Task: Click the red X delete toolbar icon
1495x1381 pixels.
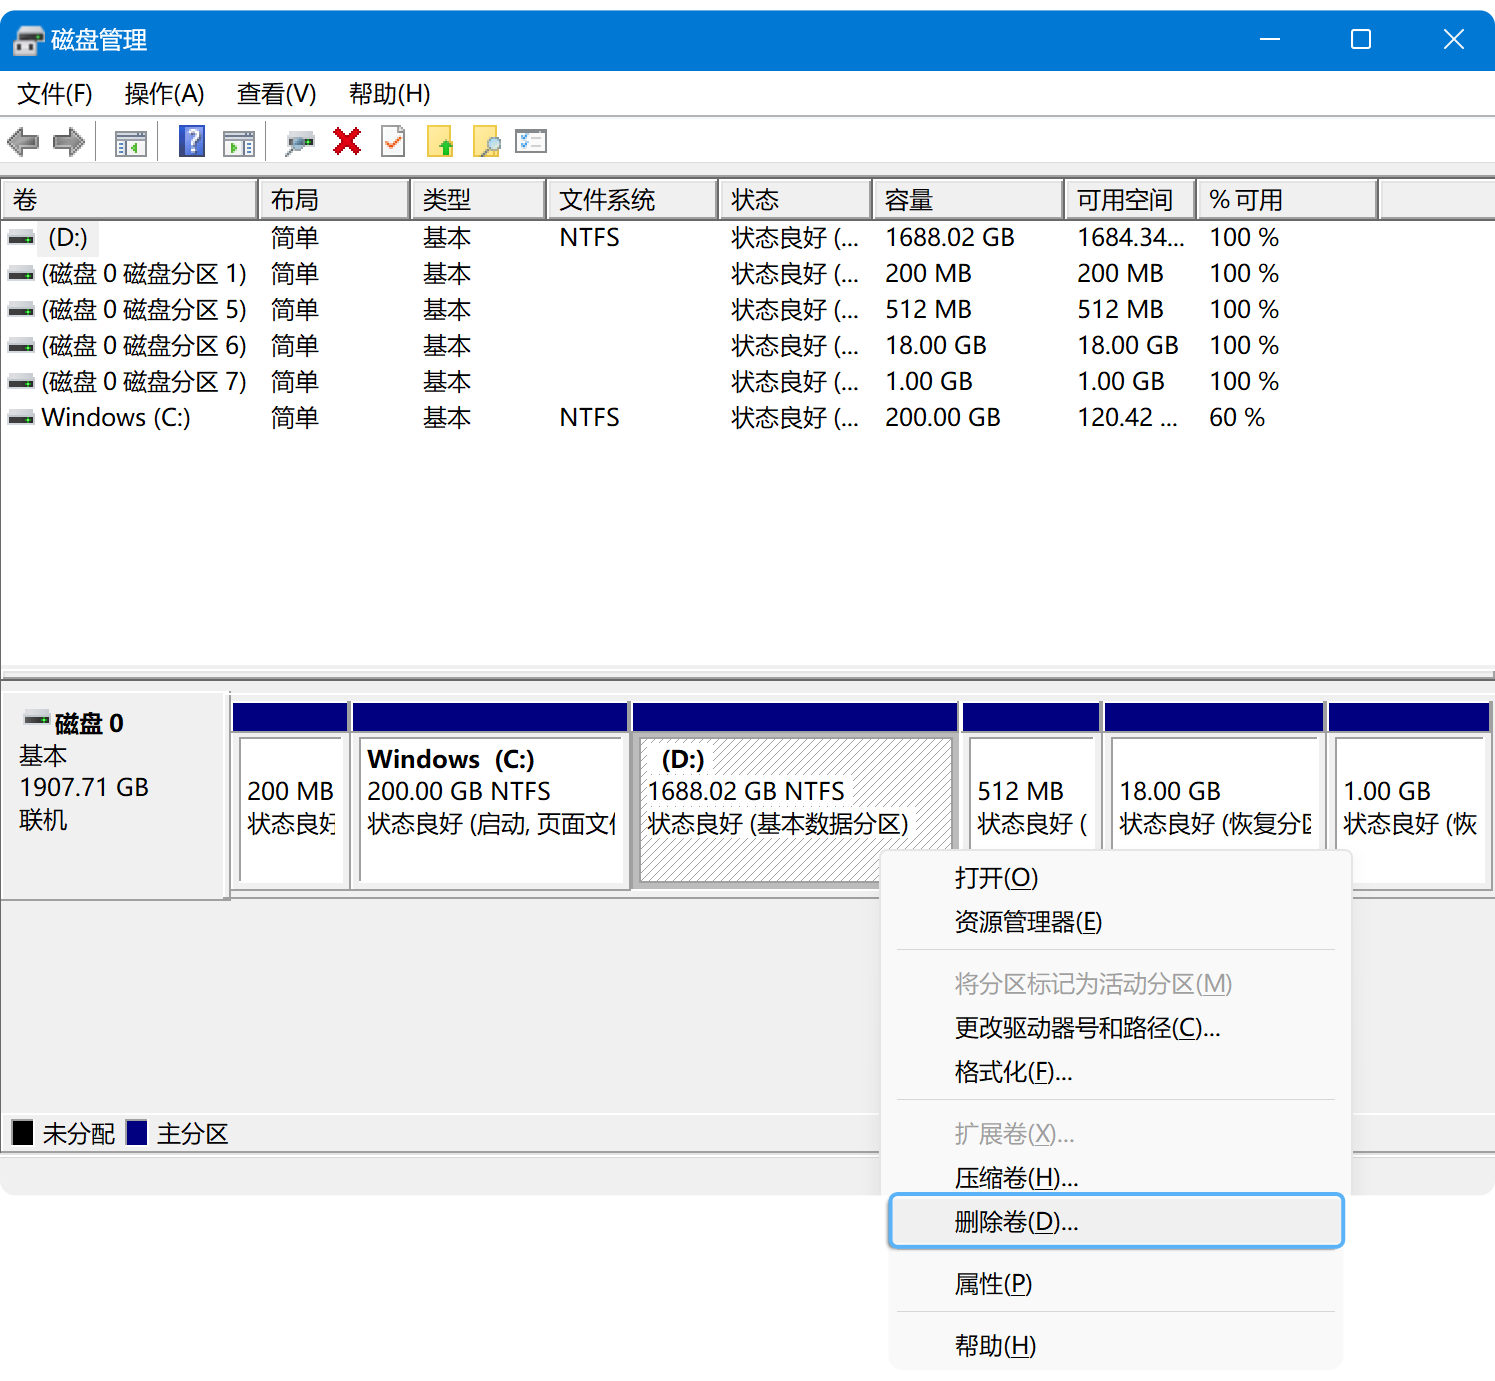Action: [x=347, y=142]
